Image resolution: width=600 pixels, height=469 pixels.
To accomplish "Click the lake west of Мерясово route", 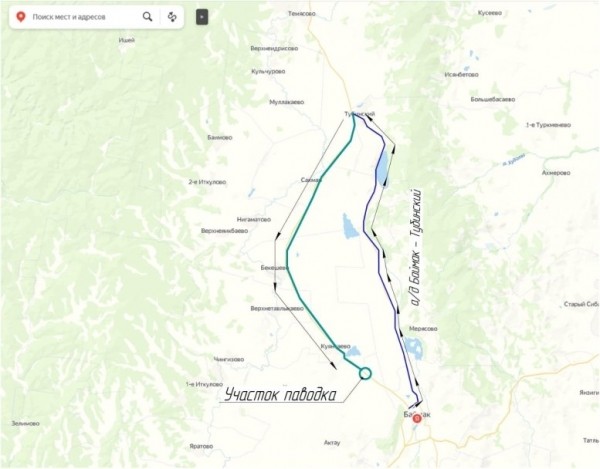I will (x=414, y=348).
